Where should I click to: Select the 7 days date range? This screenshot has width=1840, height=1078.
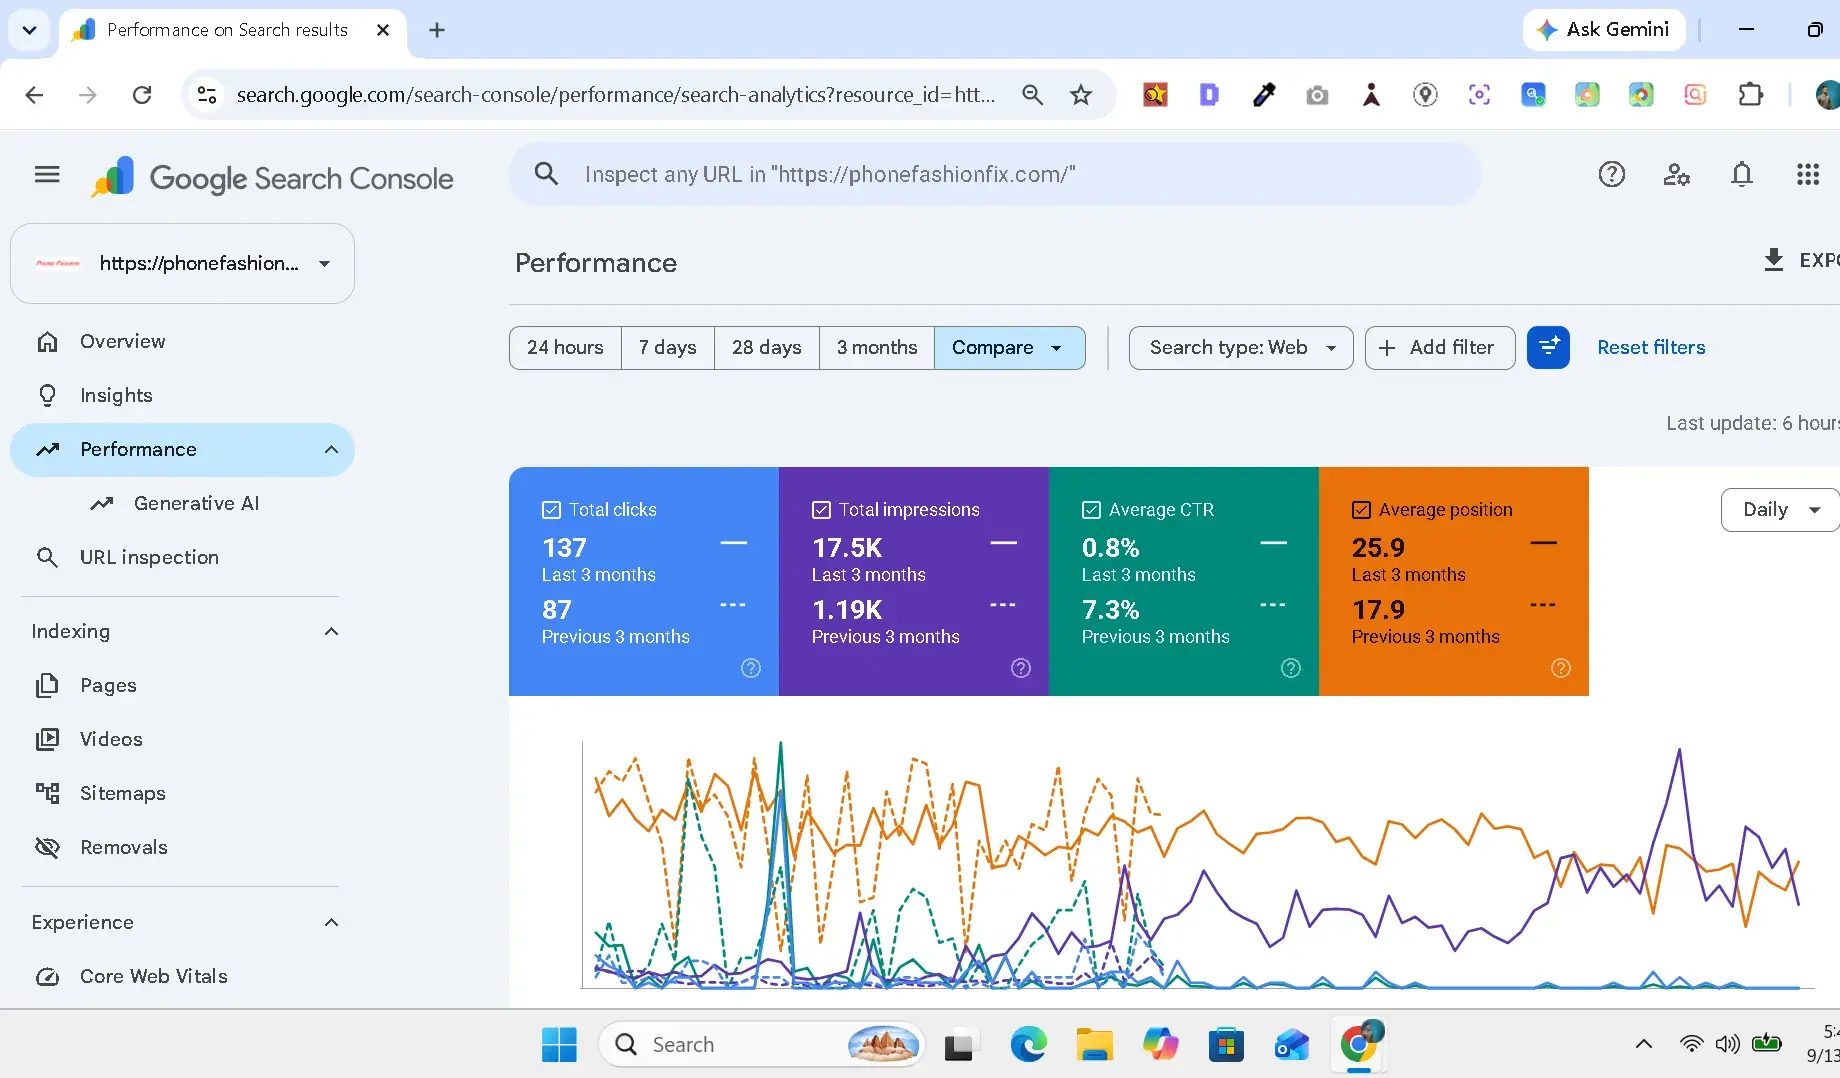667,348
